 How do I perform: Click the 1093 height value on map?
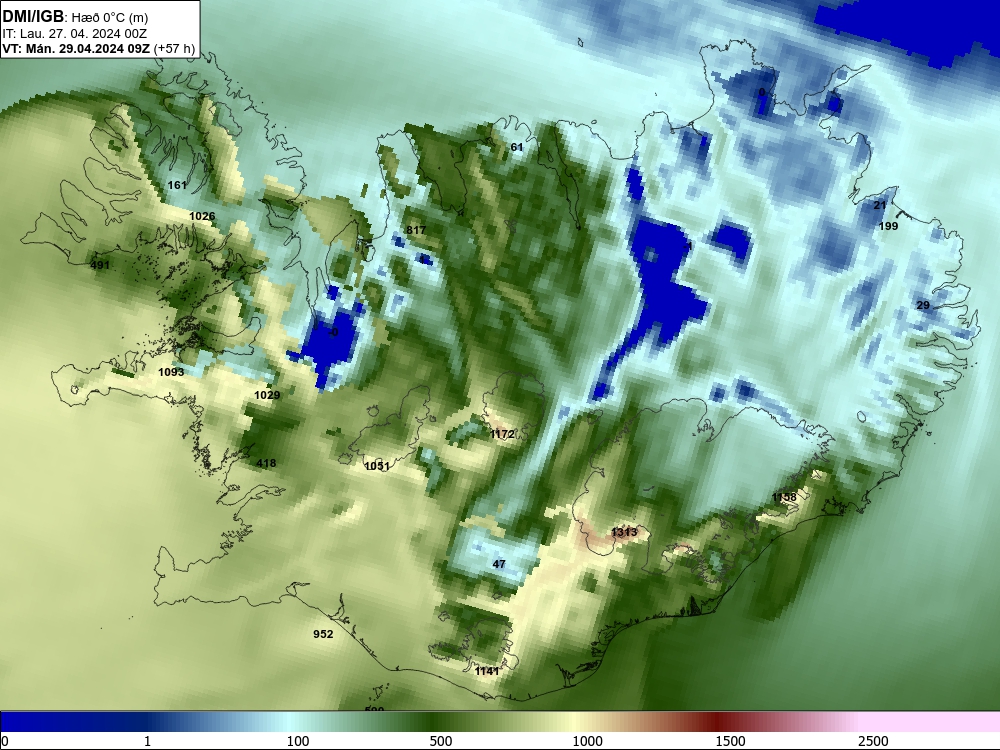tap(171, 372)
